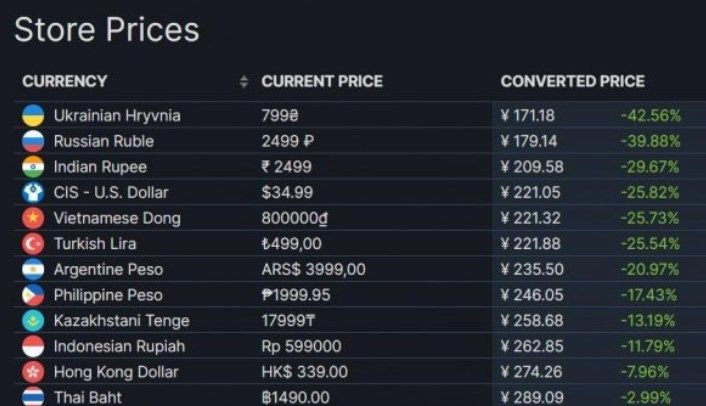Sort table by Converted Price header
The height and width of the screenshot is (406, 706).
tap(572, 82)
